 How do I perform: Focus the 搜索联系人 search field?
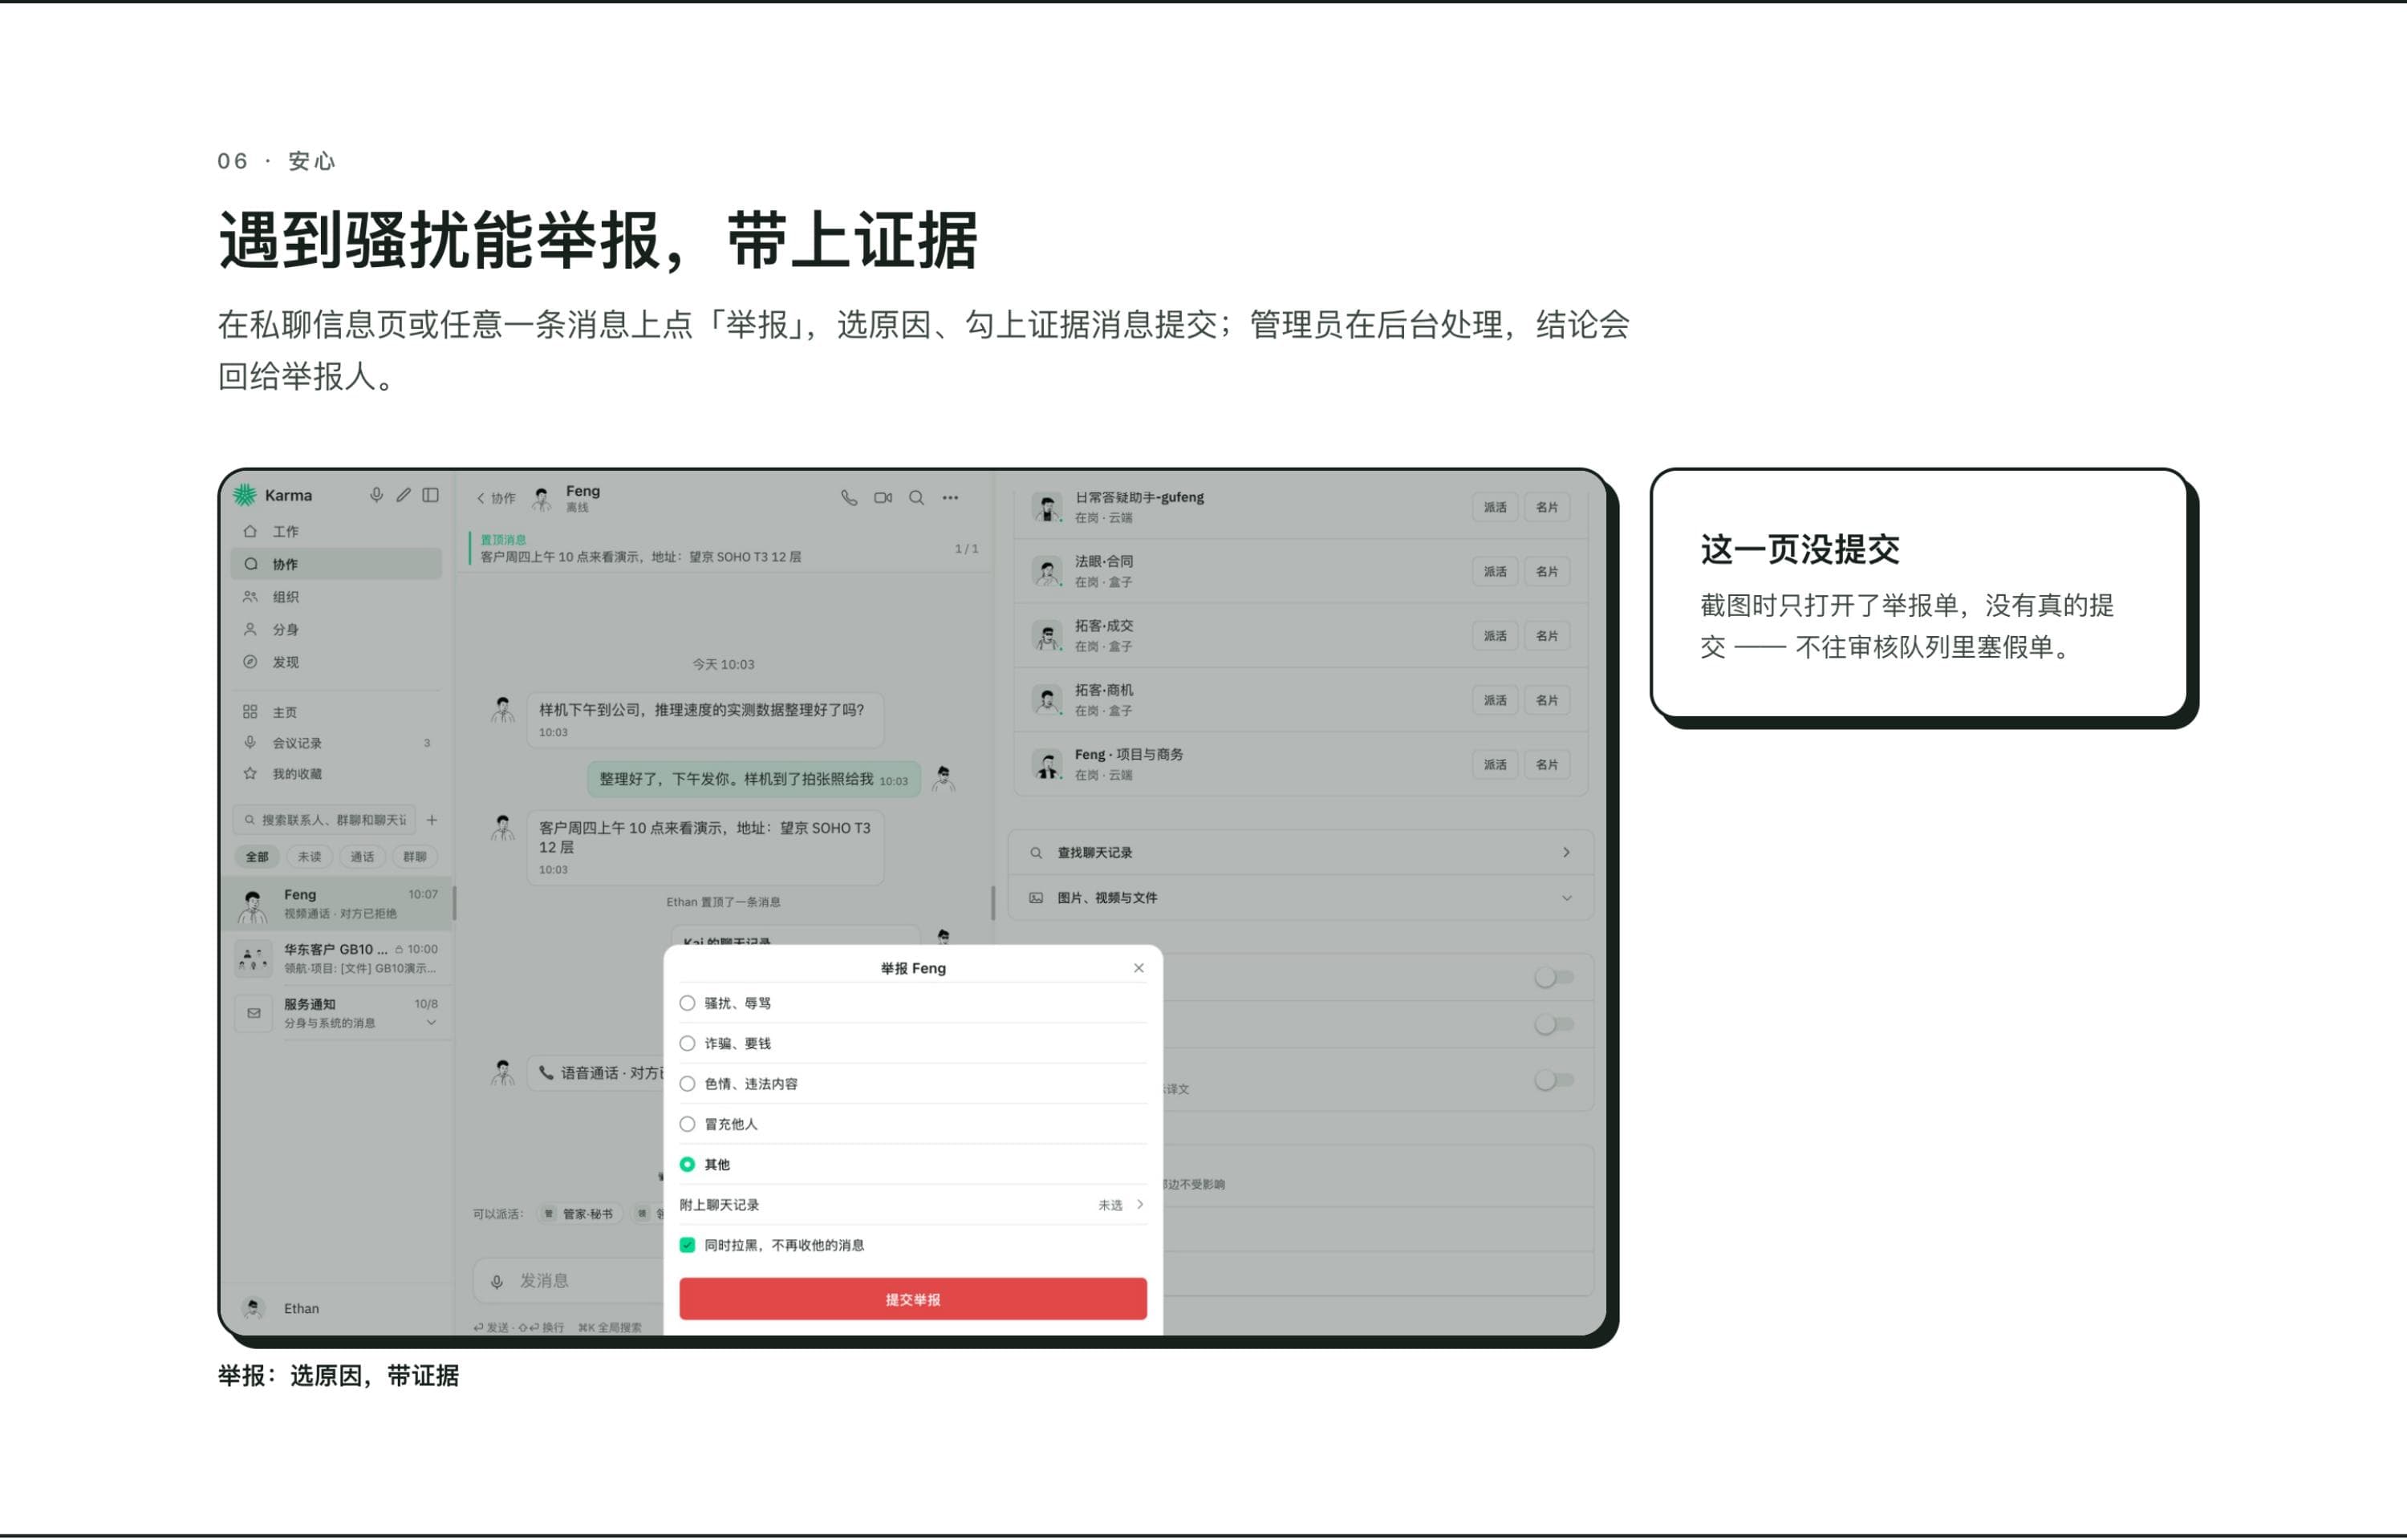click(x=324, y=820)
